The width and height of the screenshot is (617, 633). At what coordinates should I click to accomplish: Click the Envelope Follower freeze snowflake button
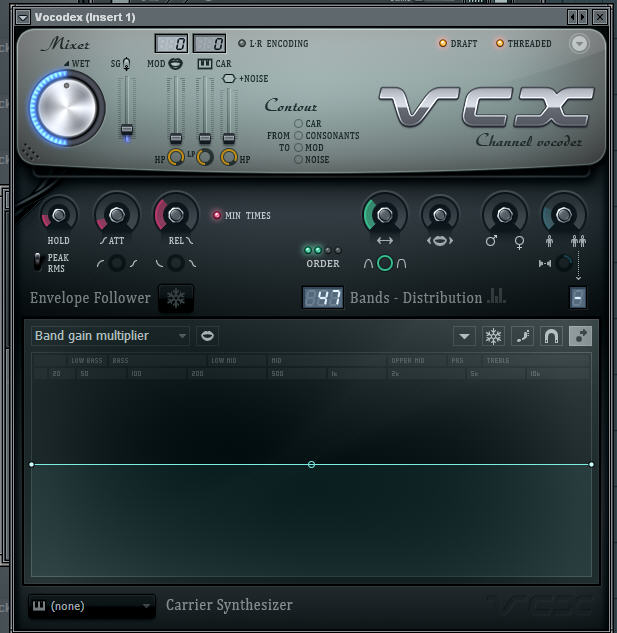point(176,299)
